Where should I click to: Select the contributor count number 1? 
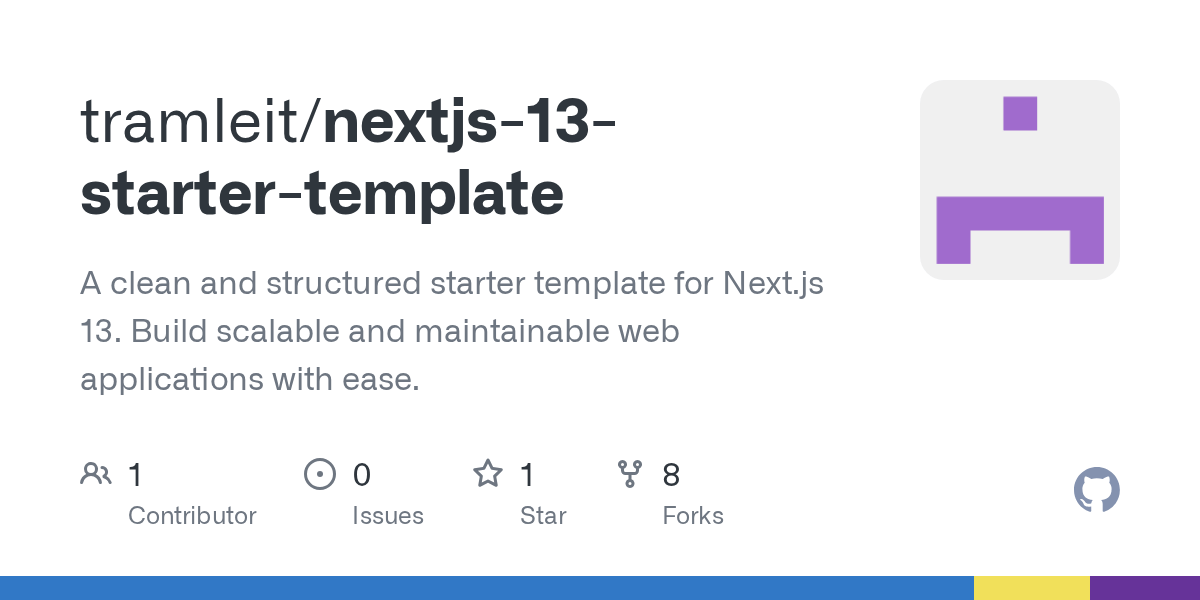(135, 475)
